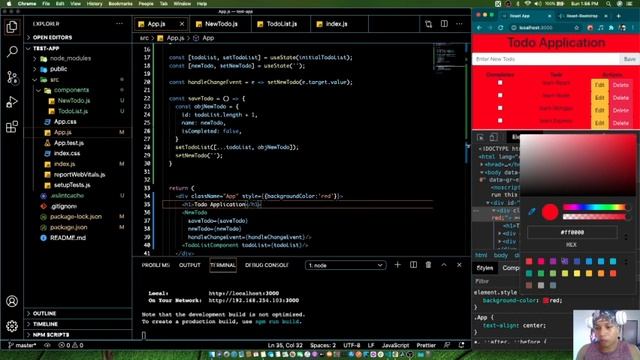The image size is (640, 360).
Task: Maximize the terminal panel with chevron up
Action: 444,265
